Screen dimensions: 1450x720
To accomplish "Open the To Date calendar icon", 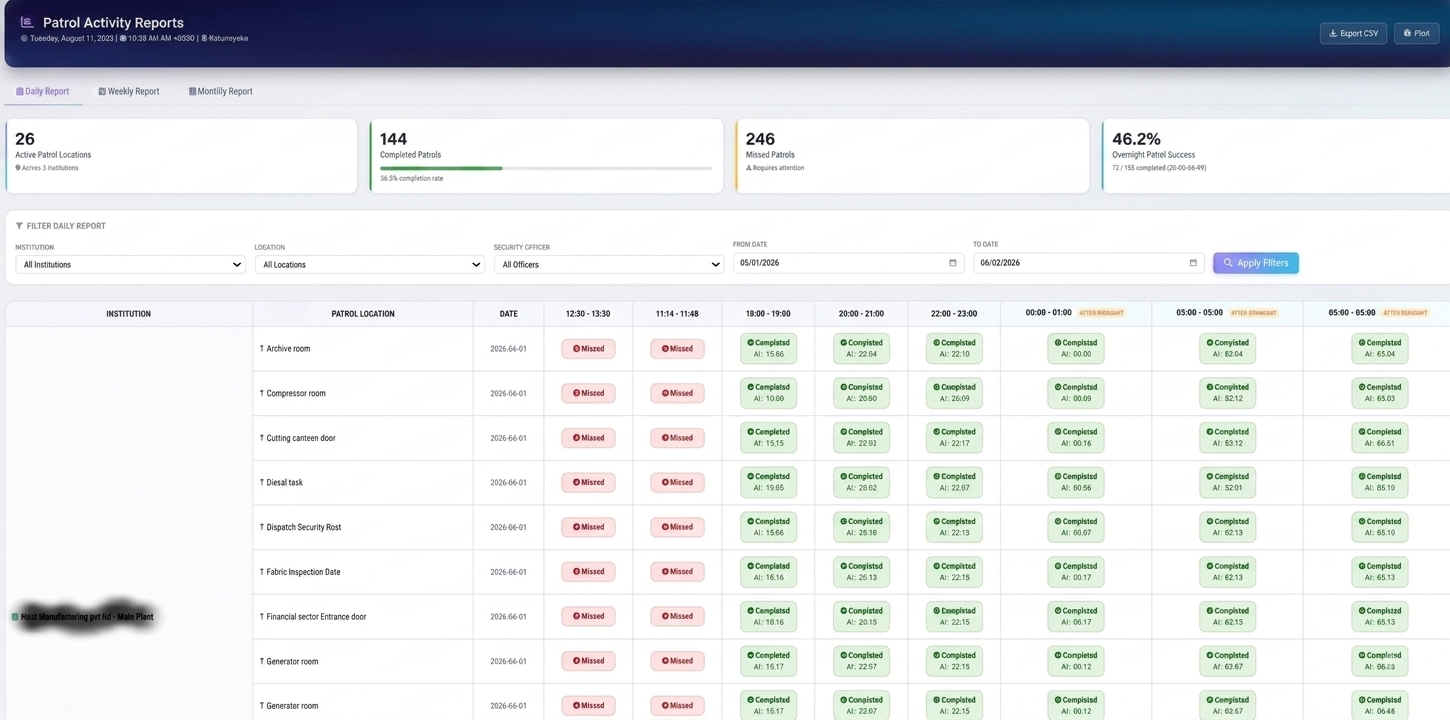I will [x=1192, y=263].
